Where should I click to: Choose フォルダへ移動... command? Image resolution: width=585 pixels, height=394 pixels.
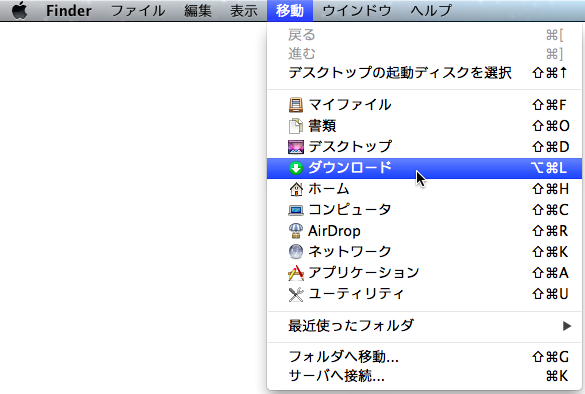tap(425, 357)
